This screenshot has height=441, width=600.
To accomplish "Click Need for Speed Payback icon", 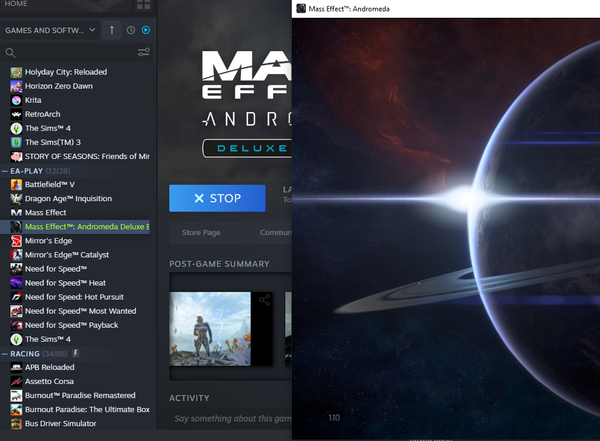I will click(x=16, y=325).
